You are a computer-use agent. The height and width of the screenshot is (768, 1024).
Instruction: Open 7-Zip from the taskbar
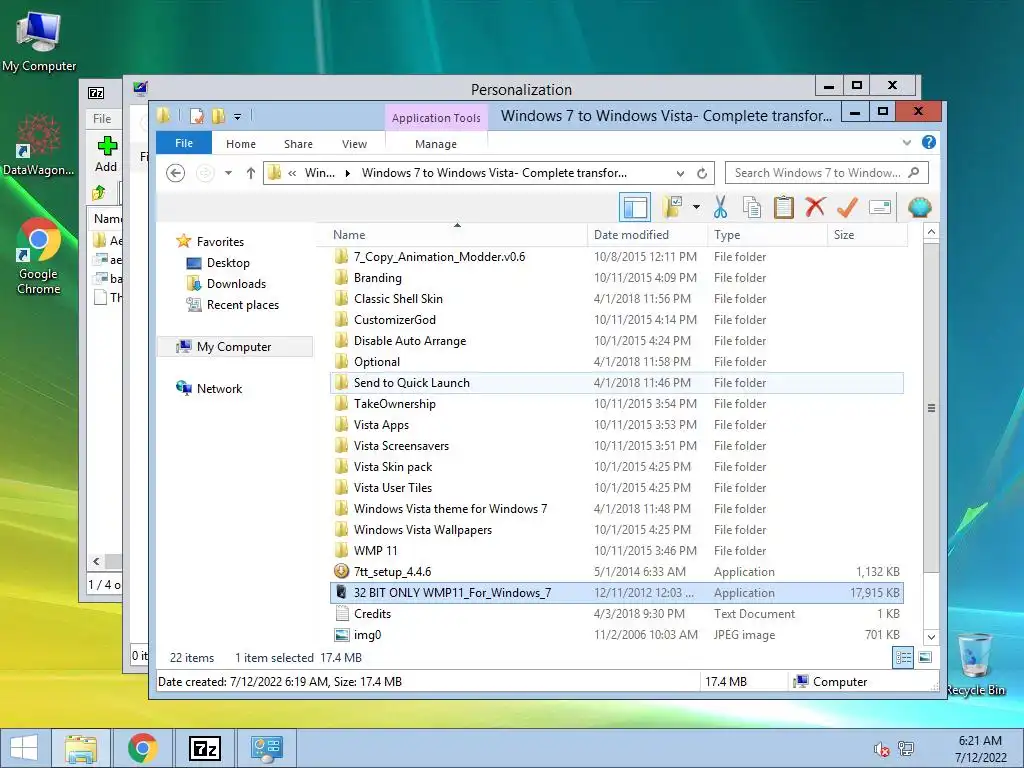[x=204, y=748]
